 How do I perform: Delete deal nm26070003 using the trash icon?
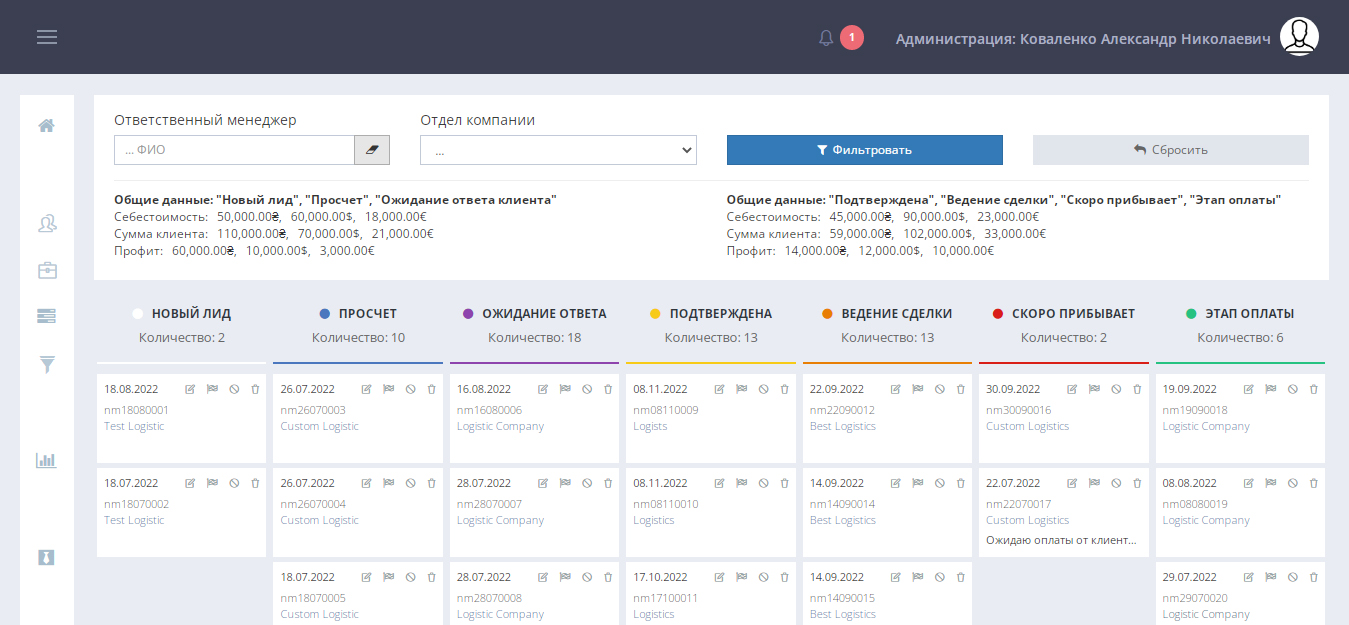(431, 389)
